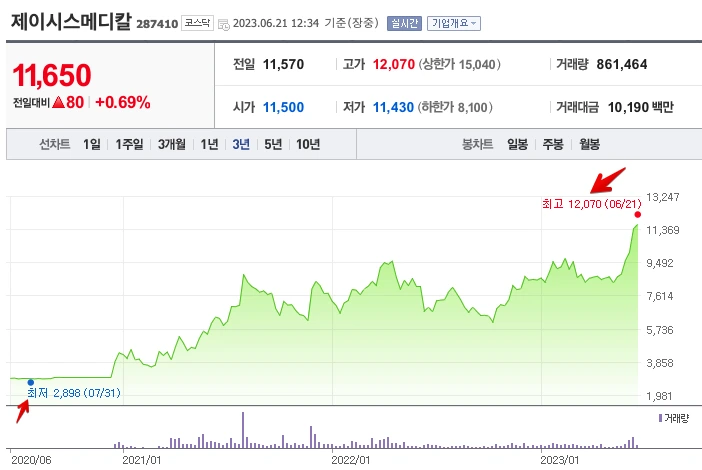Show the 10년 chart range

point(308,144)
